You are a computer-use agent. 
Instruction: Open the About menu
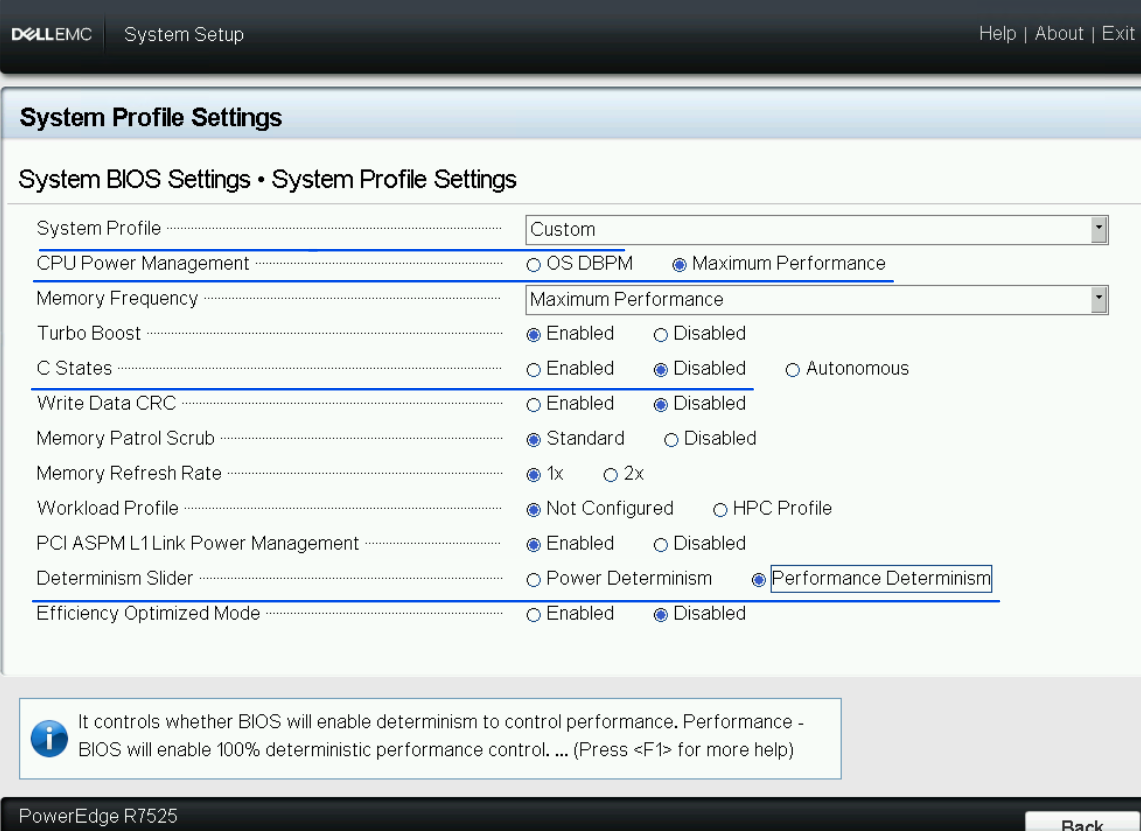1059,33
